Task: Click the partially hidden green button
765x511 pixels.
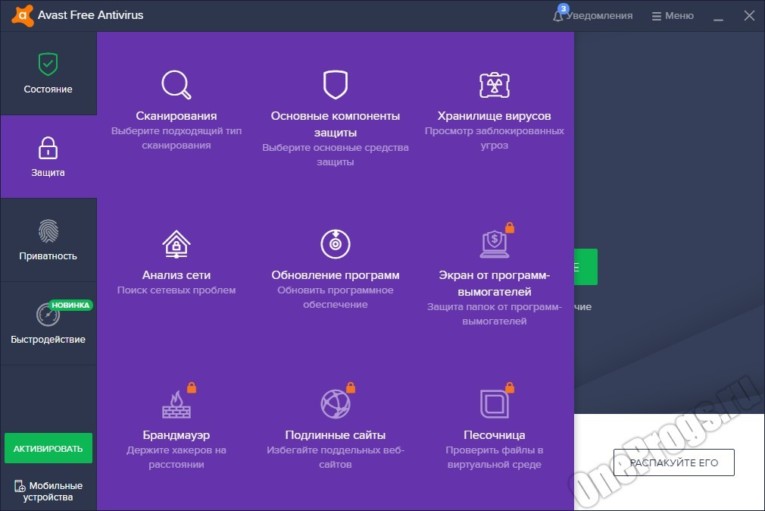Action: 585,267
